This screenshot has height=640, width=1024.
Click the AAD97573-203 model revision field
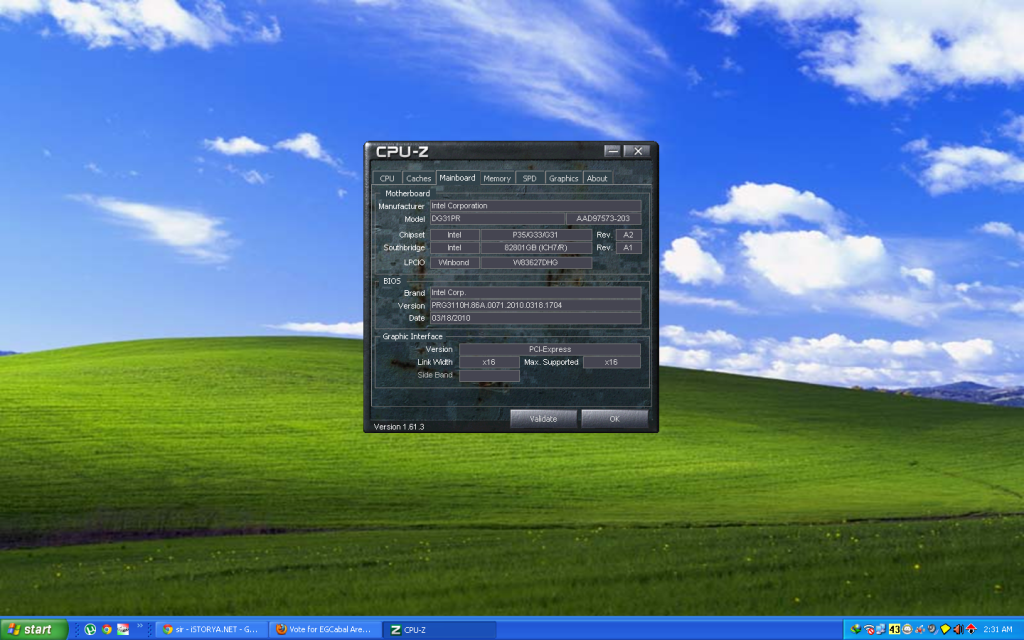coord(603,219)
